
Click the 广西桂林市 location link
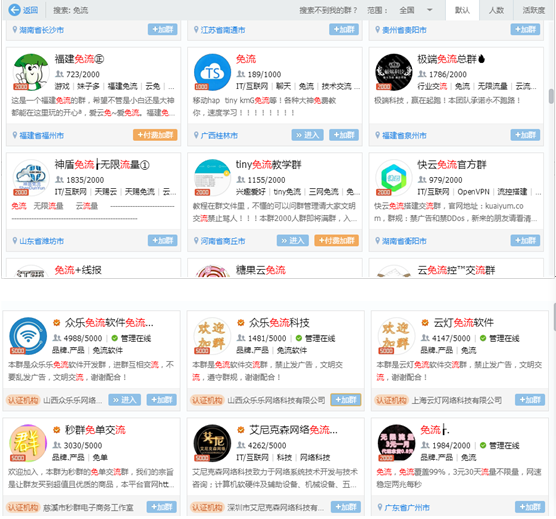pyautogui.click(x=219, y=135)
